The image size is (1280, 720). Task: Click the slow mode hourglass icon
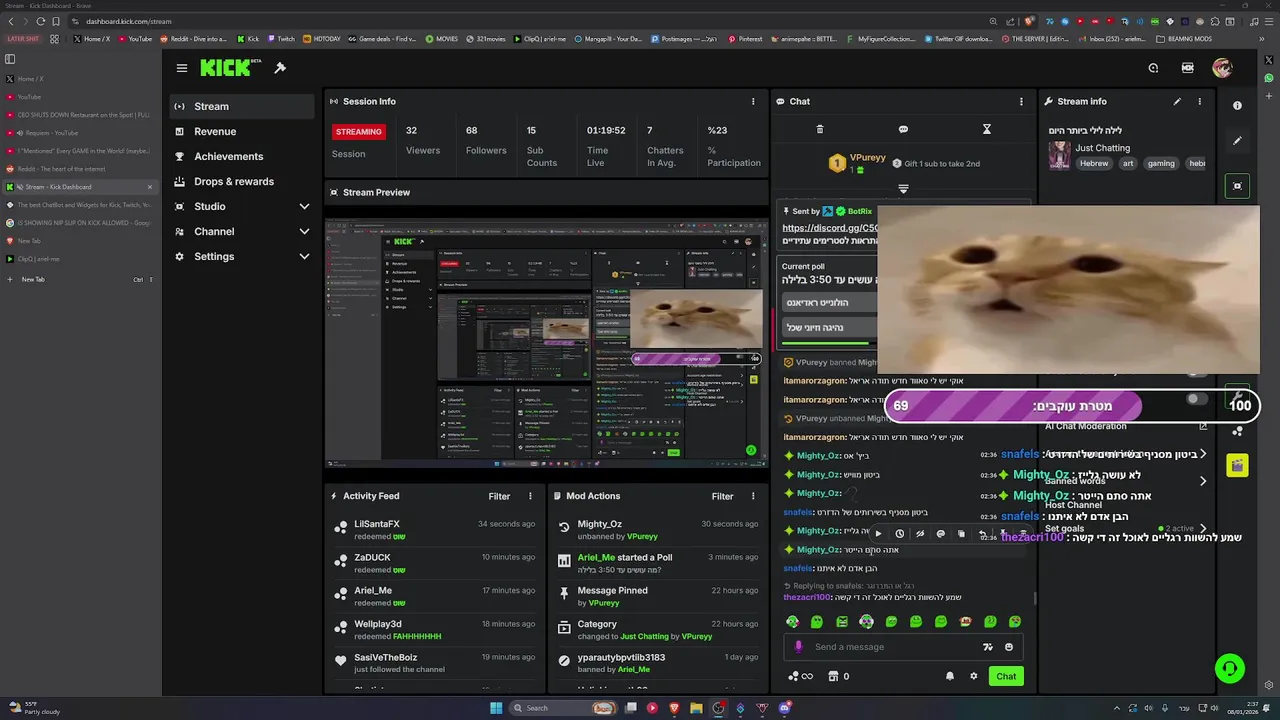click(x=986, y=129)
